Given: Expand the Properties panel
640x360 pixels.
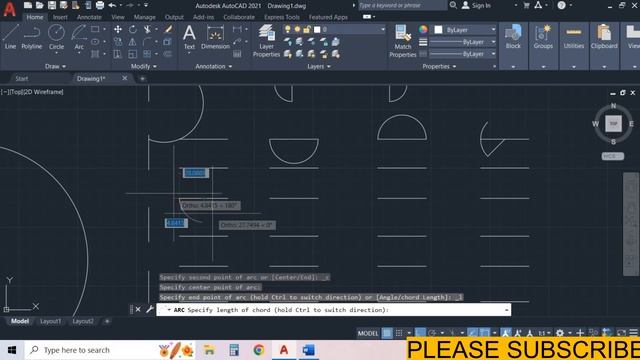Looking at the screenshot, I should [x=439, y=66].
